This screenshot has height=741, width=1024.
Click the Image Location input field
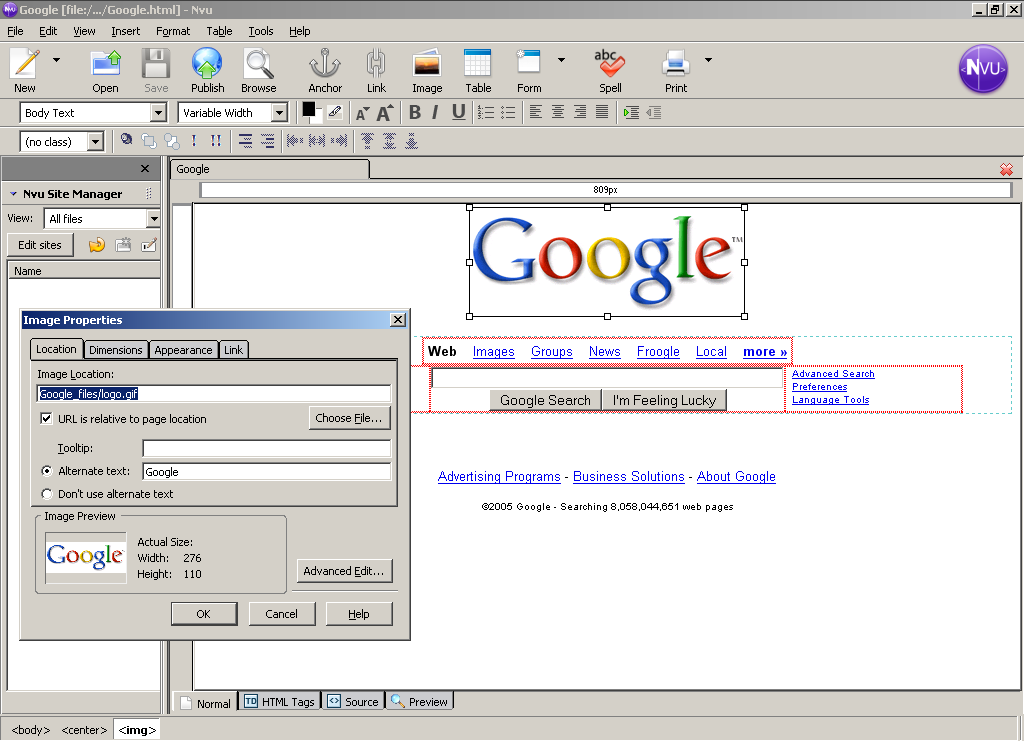pyautogui.click(x=214, y=393)
